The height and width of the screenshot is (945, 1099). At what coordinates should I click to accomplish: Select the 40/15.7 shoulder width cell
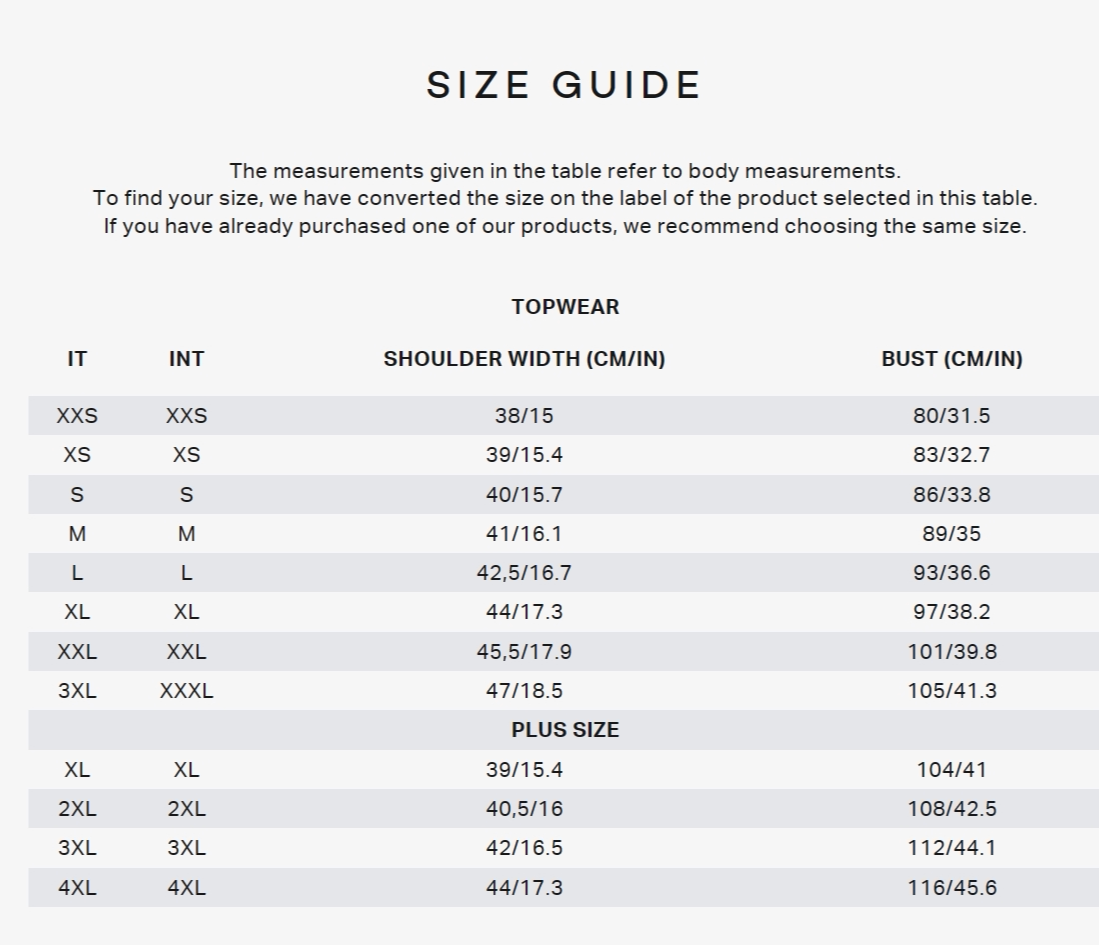point(524,495)
